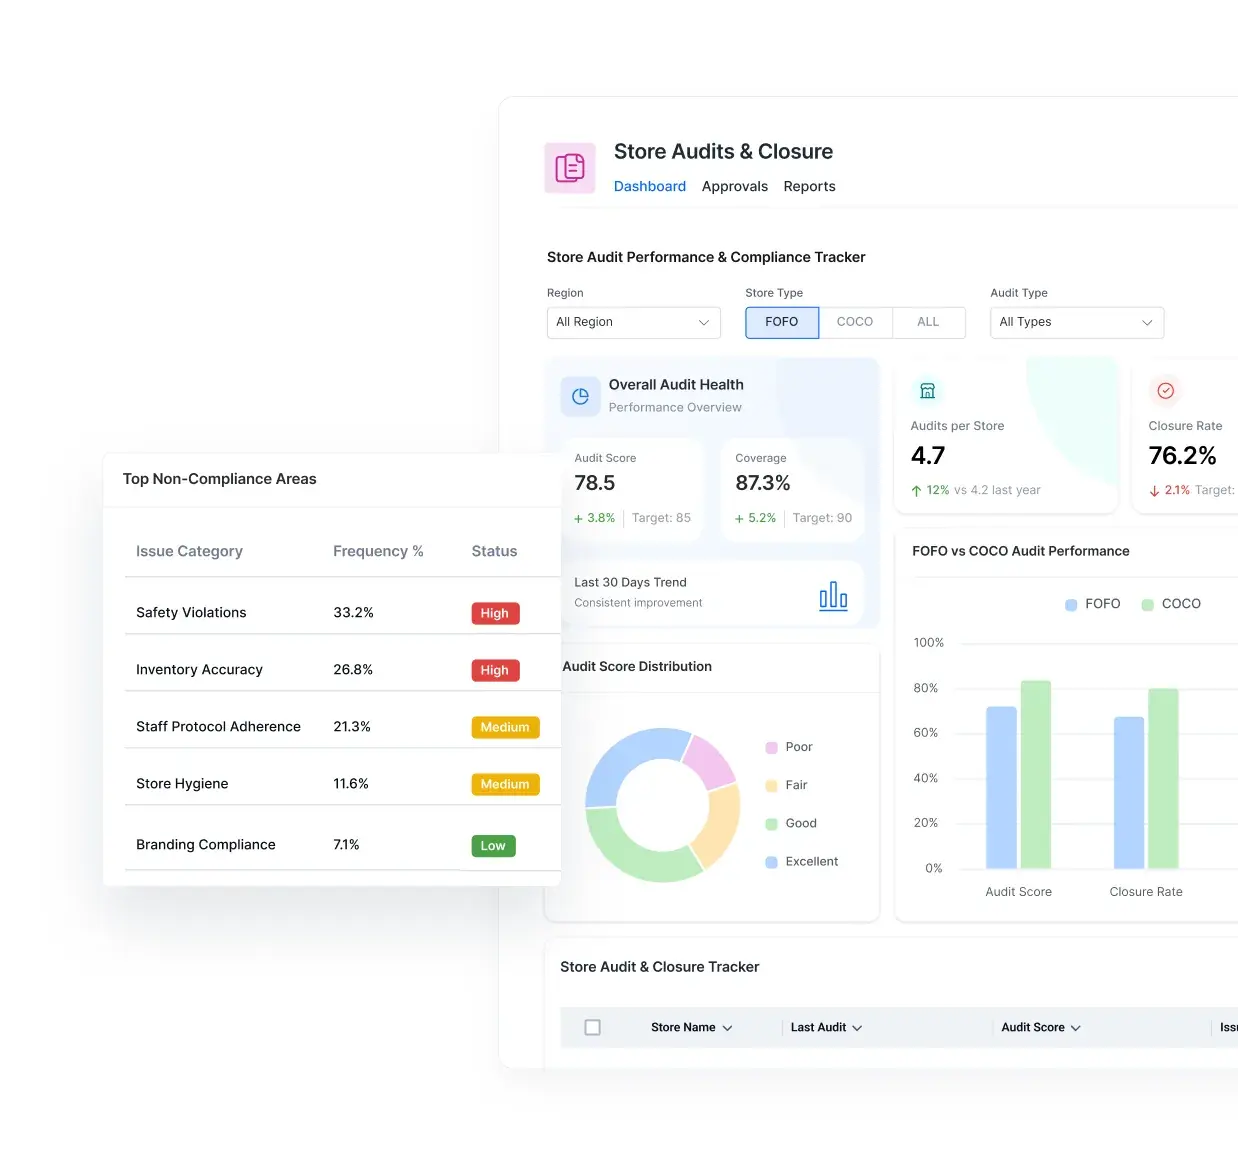Open the All Region dropdown

coord(633,322)
